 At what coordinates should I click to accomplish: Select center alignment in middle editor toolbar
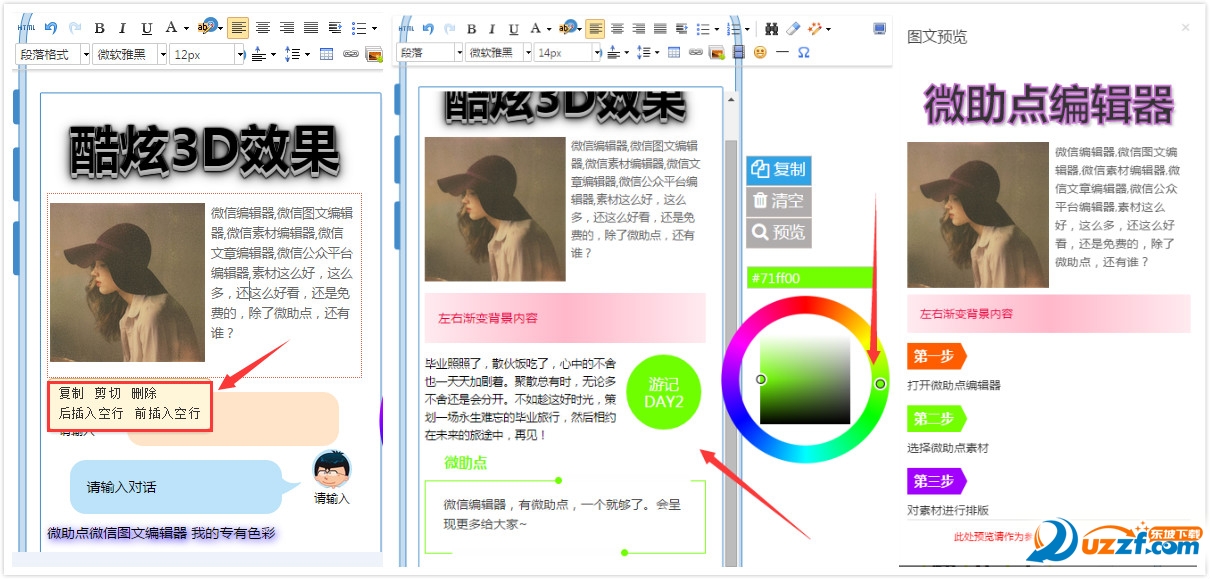click(x=617, y=28)
